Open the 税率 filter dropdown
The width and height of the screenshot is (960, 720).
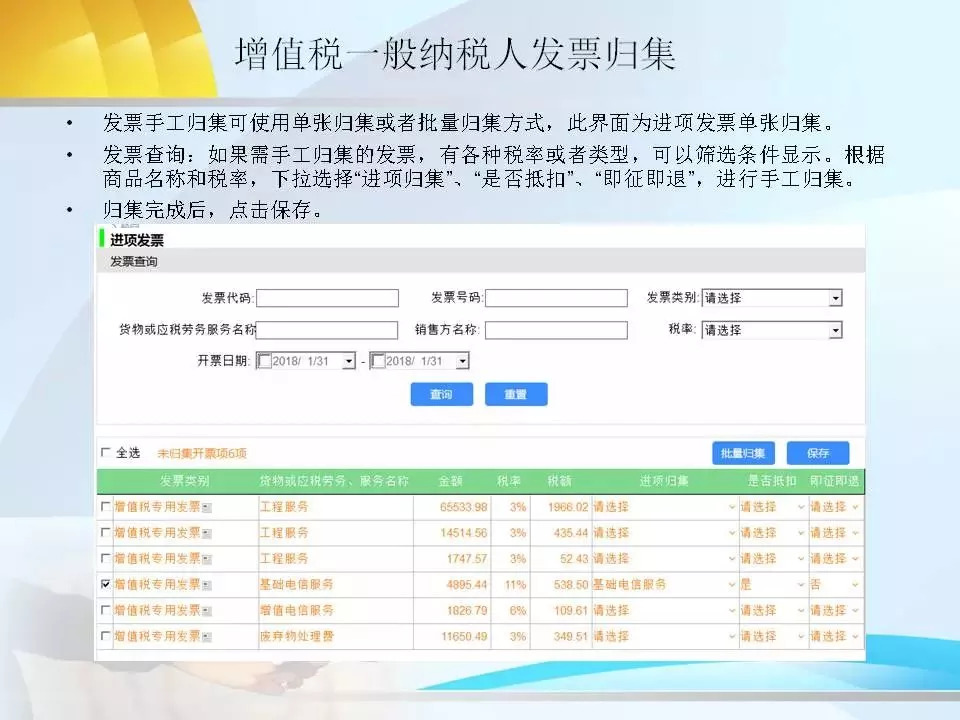[772, 330]
